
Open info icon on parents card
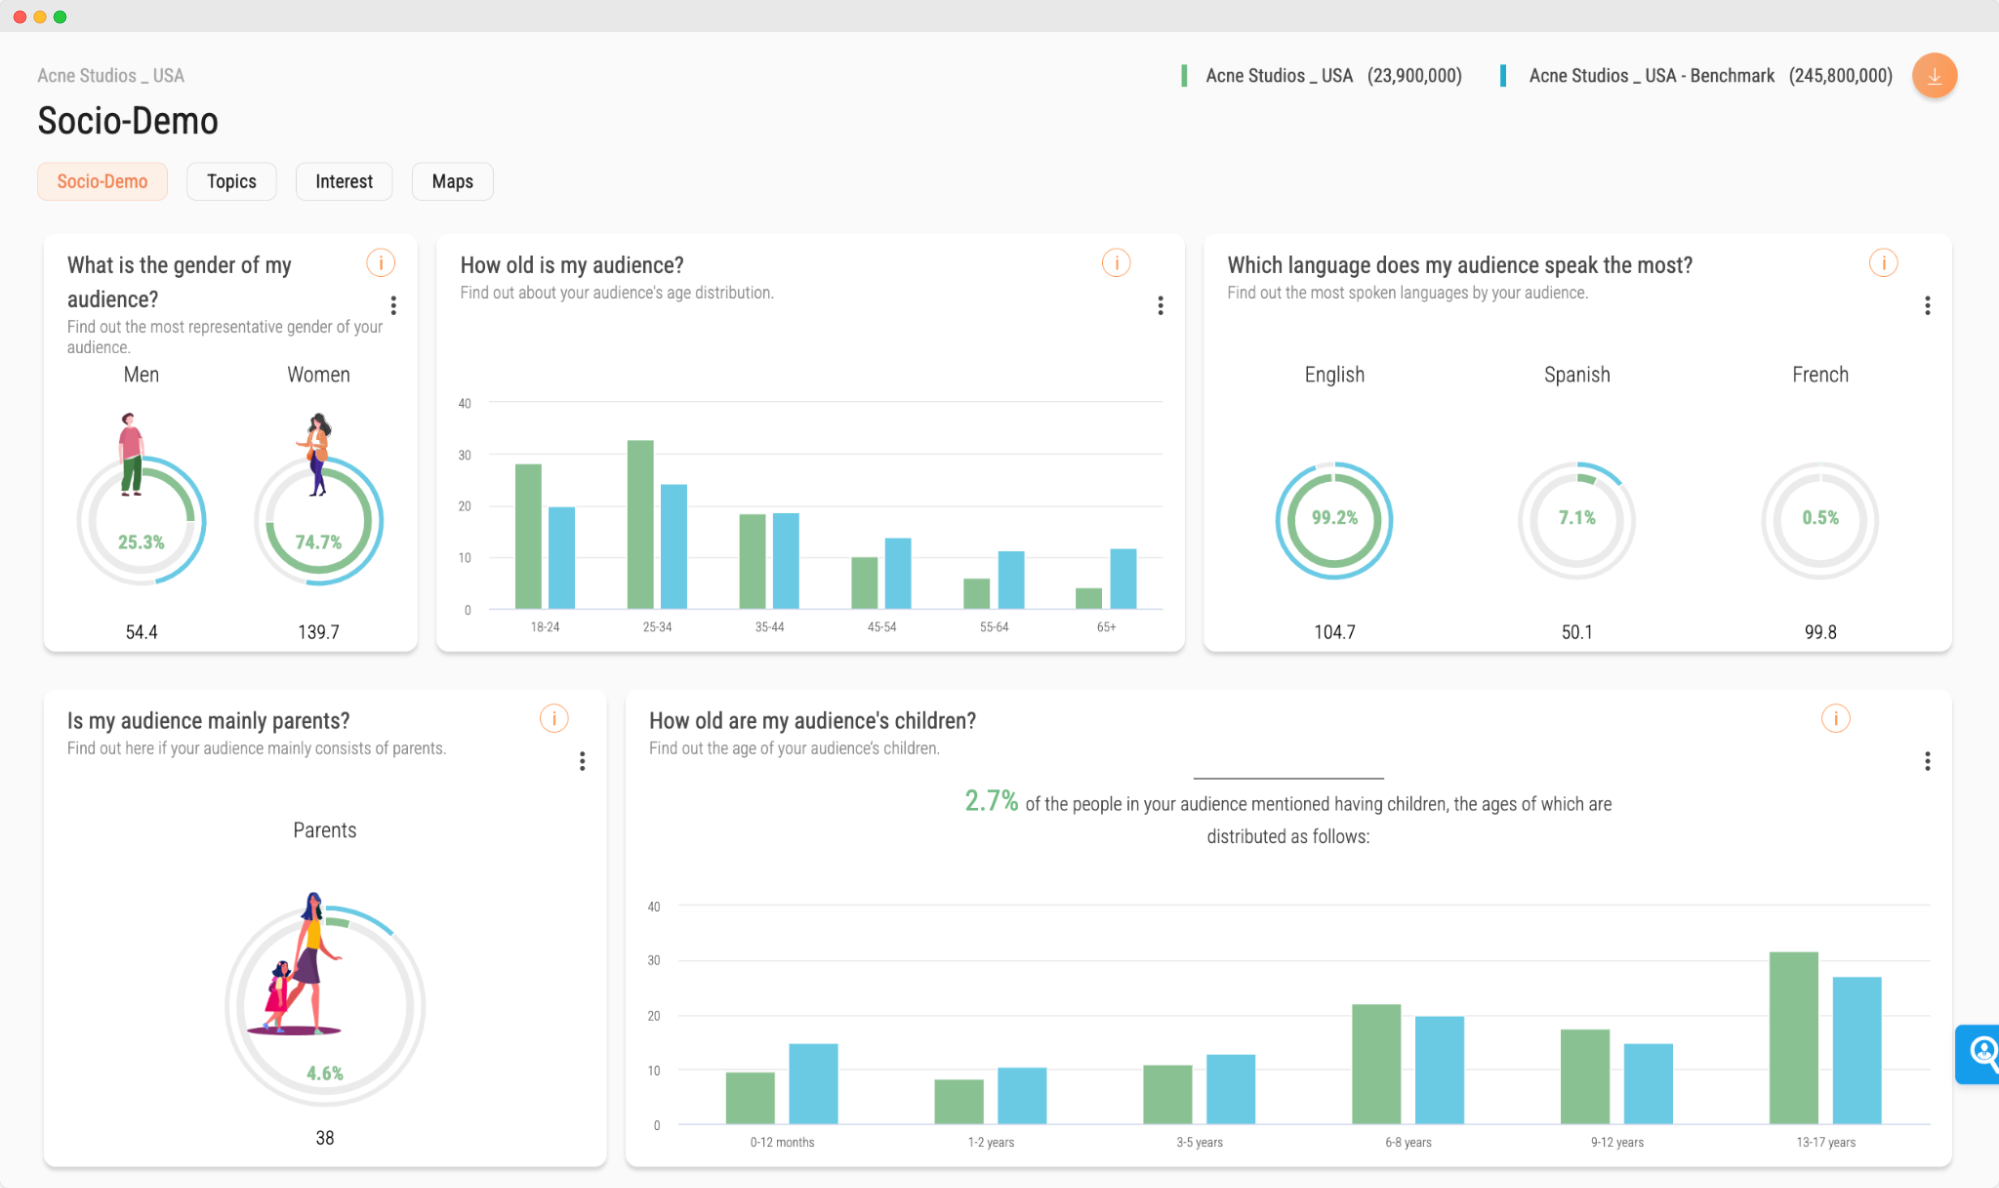pos(554,718)
